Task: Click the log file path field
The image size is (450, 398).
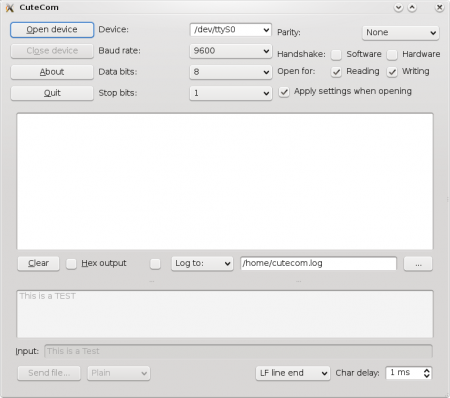Action: tap(318, 263)
